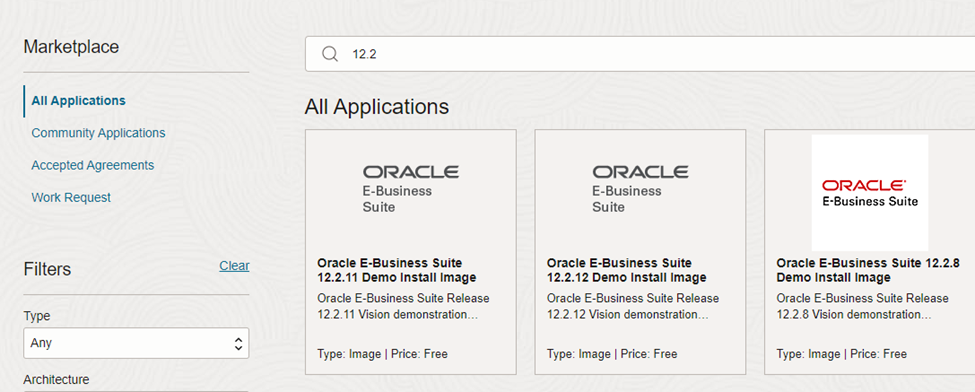Clear all filters via Clear link
This screenshot has width=975, height=392.
tap(234, 266)
